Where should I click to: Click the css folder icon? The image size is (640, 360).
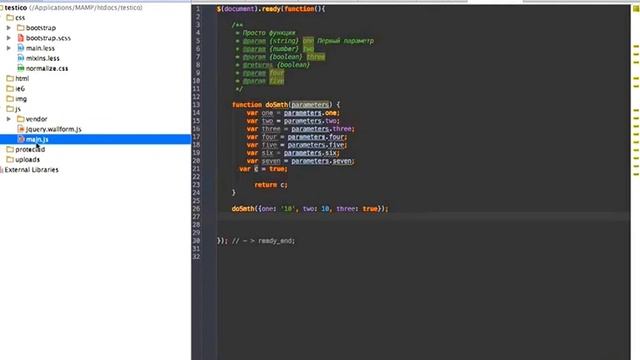[10, 18]
